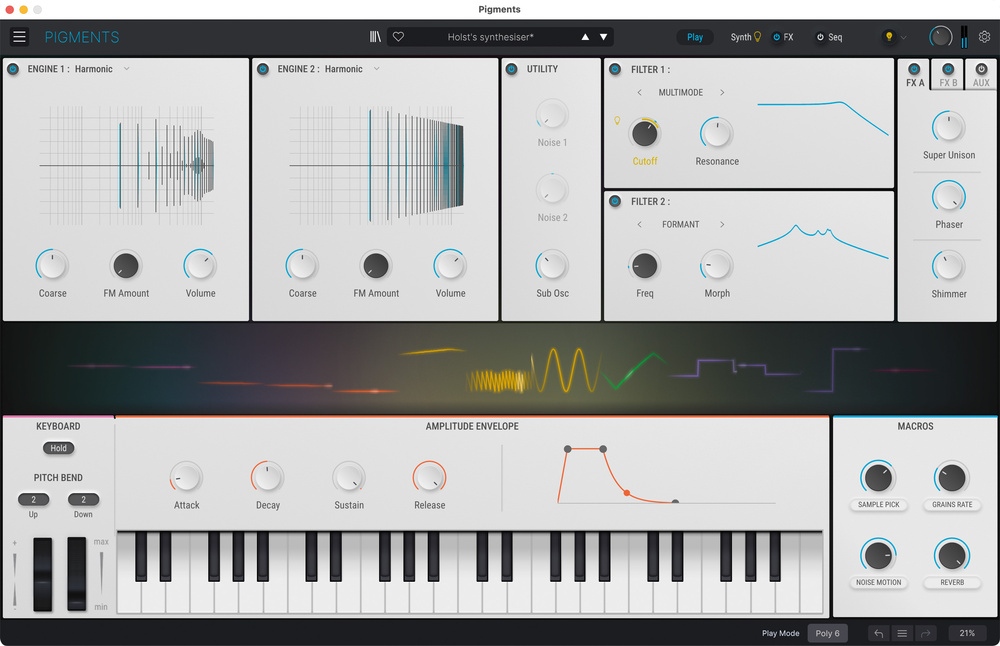The width and height of the screenshot is (1000, 646).
Task: Click the Poly 6 play mode button
Action: pyautogui.click(x=828, y=632)
